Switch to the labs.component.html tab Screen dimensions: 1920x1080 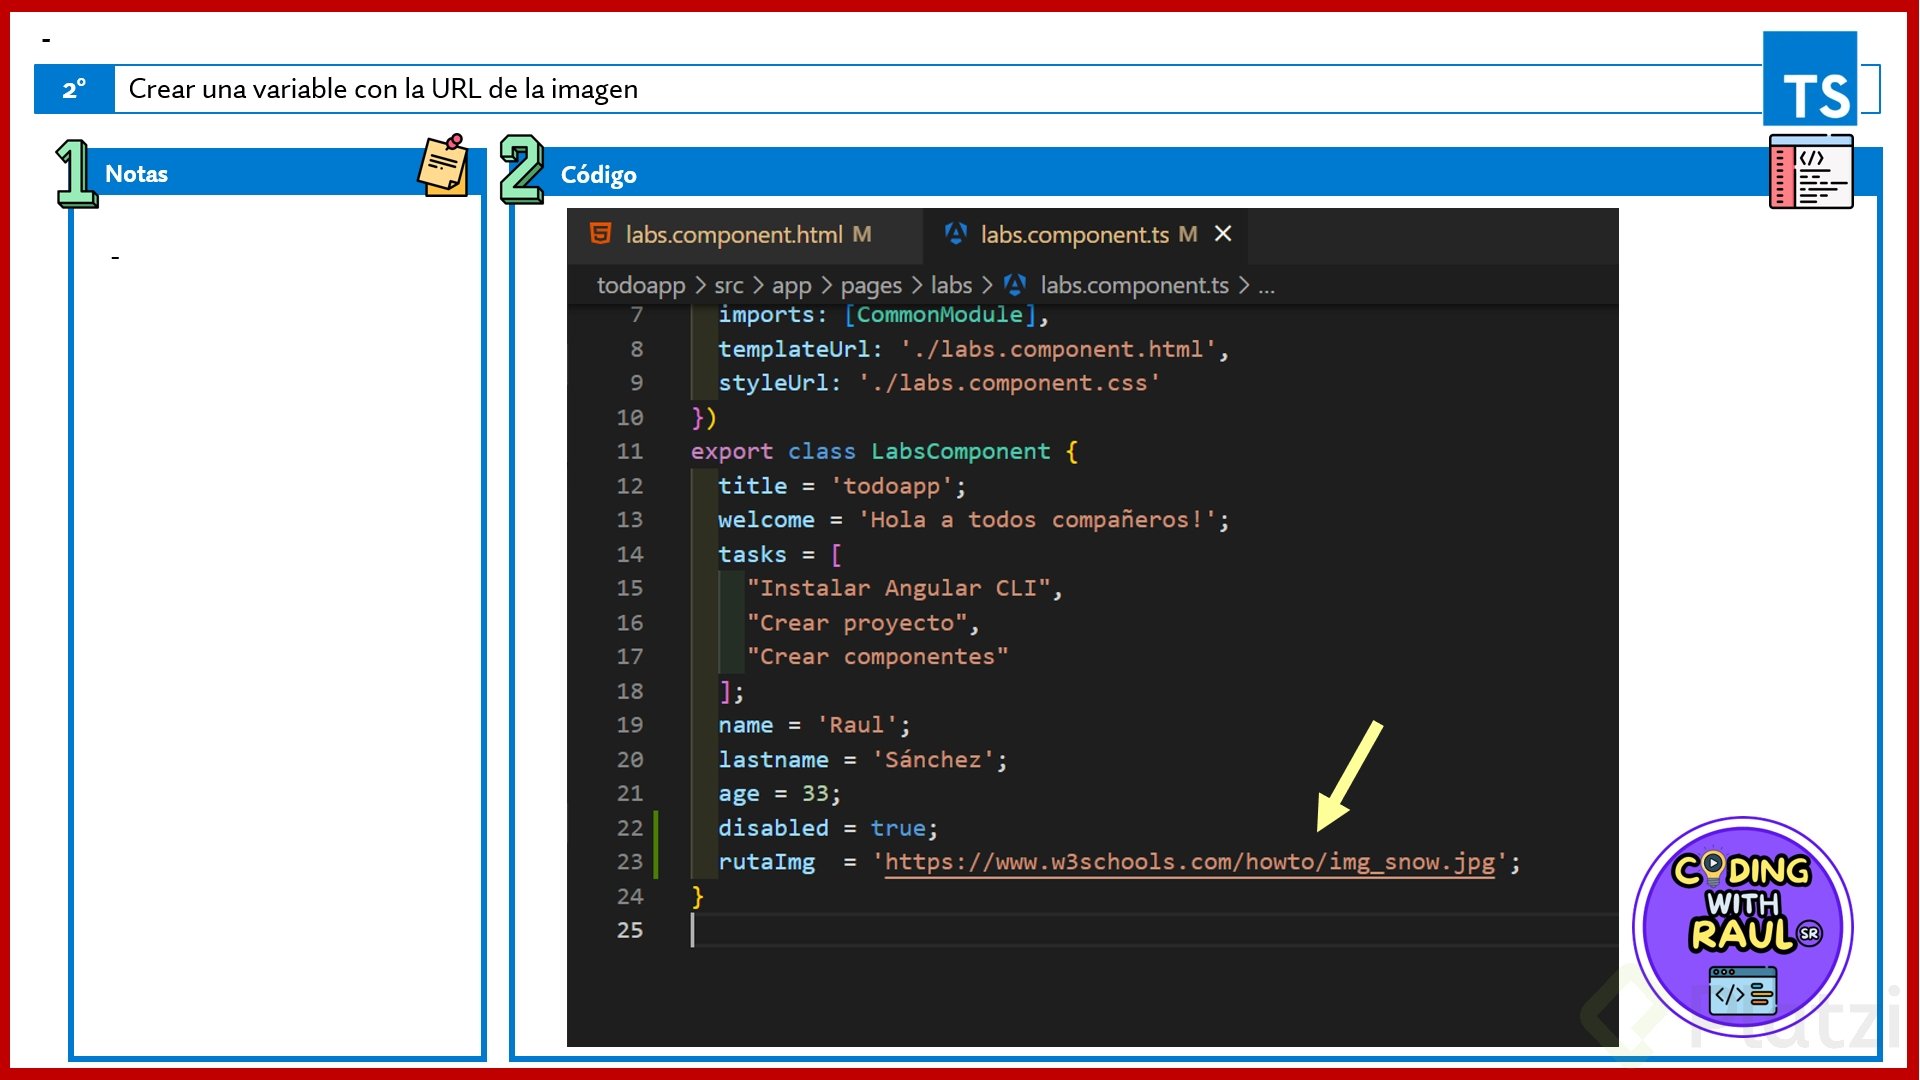tap(734, 235)
